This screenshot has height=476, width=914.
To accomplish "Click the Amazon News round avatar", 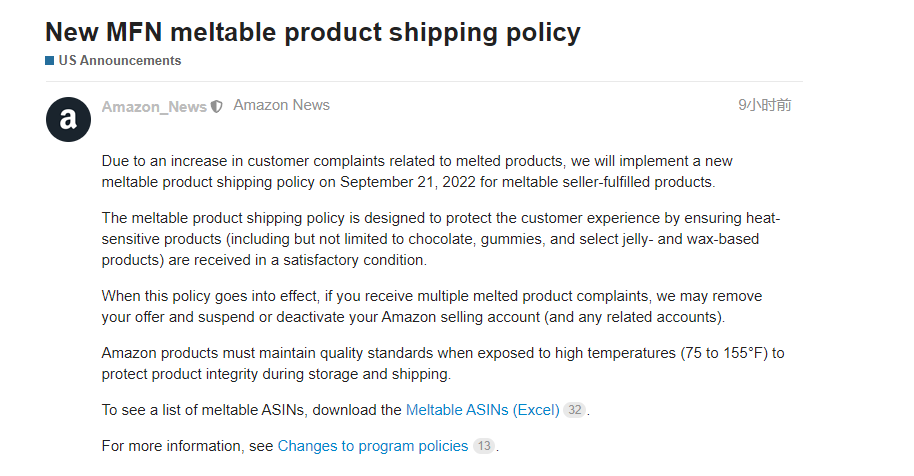I will point(68,121).
